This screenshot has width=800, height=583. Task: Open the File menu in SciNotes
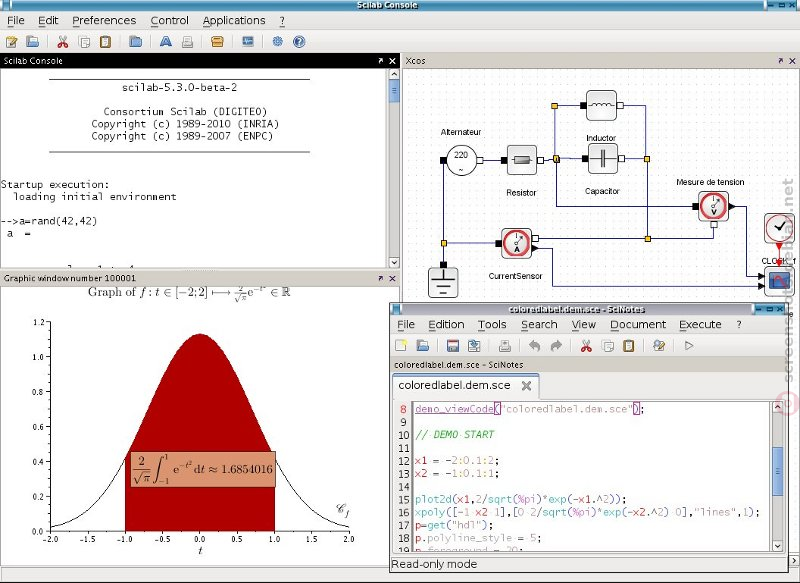[406, 324]
